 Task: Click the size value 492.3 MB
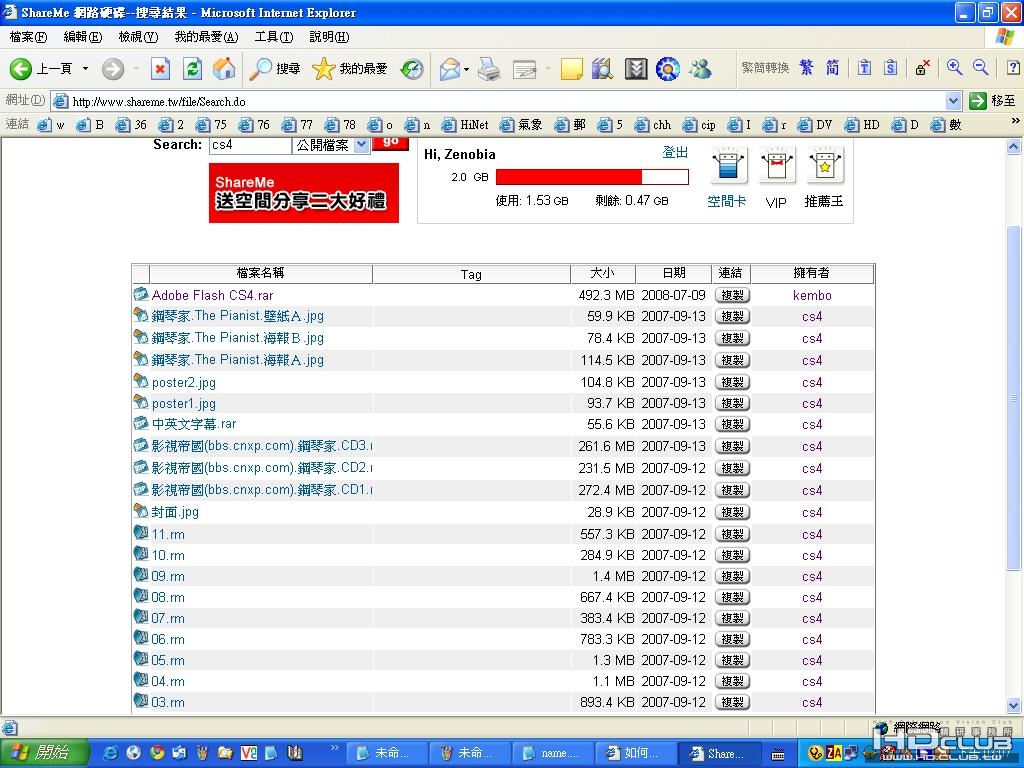point(606,295)
